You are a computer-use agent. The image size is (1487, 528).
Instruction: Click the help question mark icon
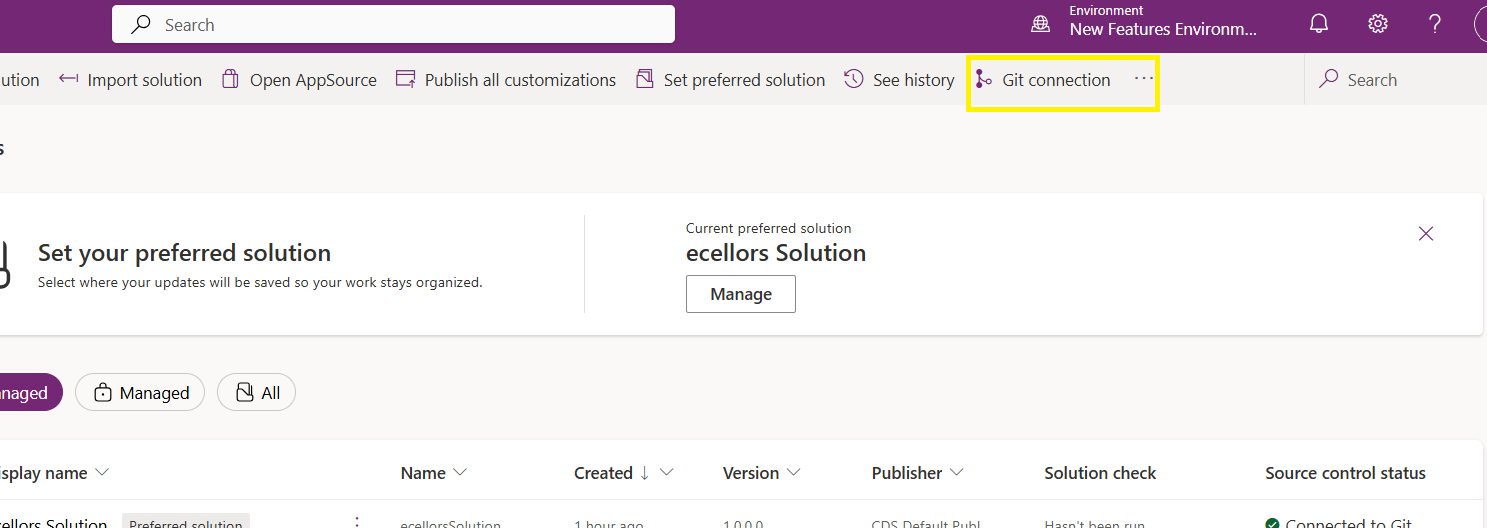[x=1435, y=24]
